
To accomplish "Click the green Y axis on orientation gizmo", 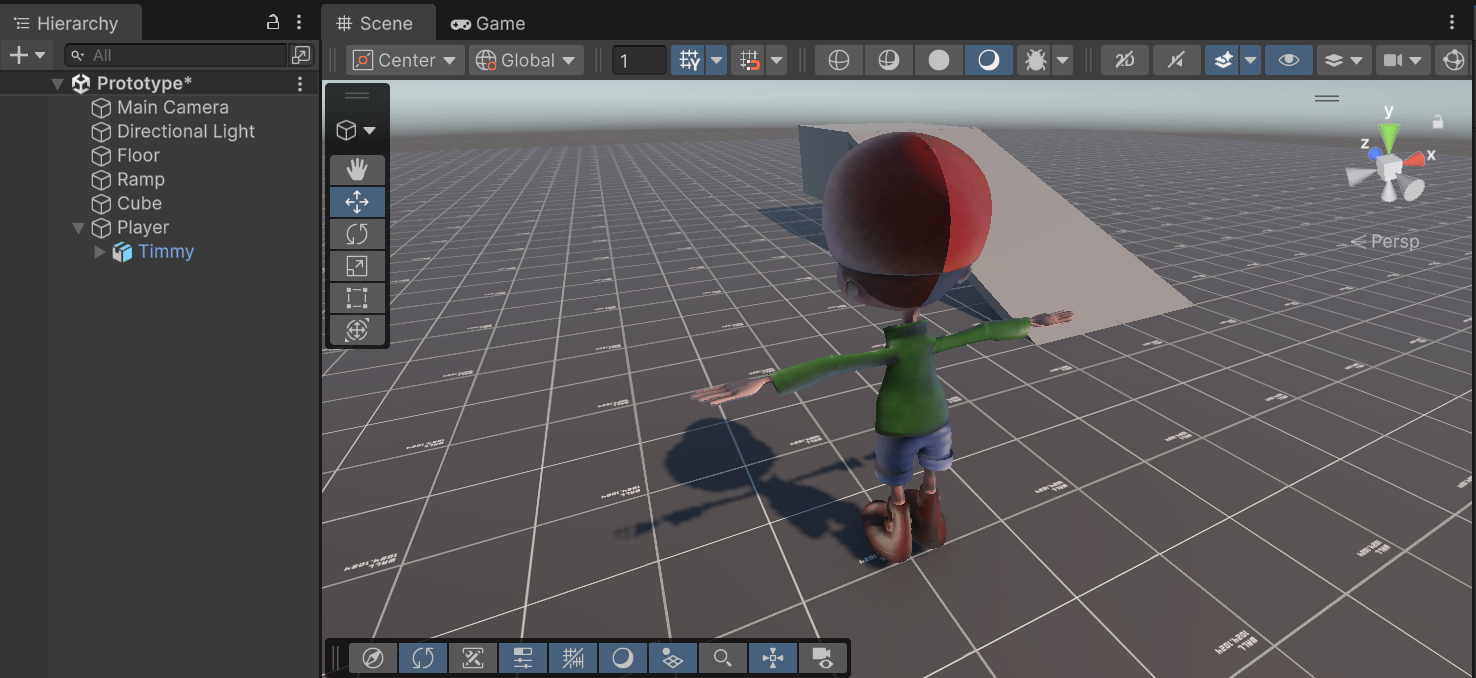I will point(1389,136).
